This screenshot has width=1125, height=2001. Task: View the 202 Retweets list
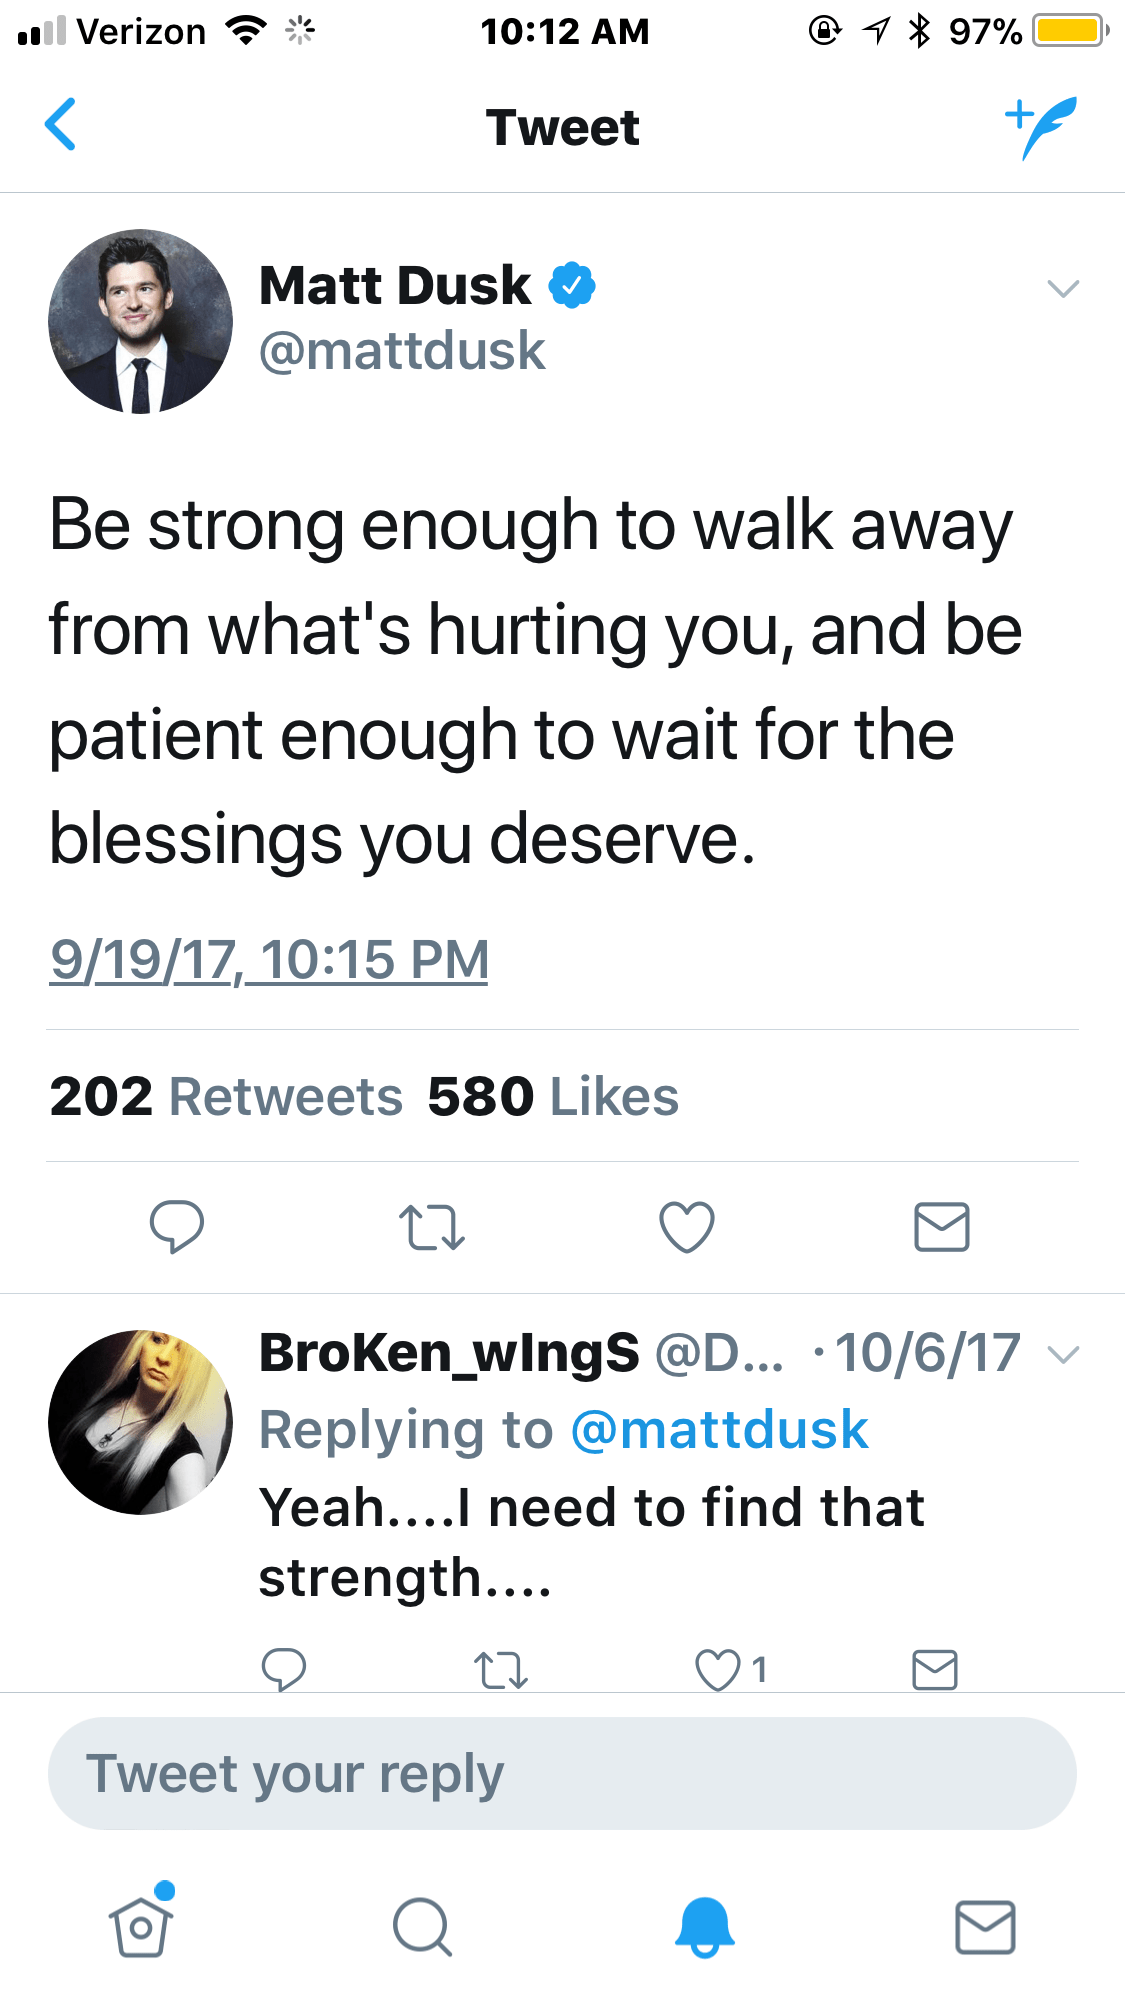tap(227, 1096)
